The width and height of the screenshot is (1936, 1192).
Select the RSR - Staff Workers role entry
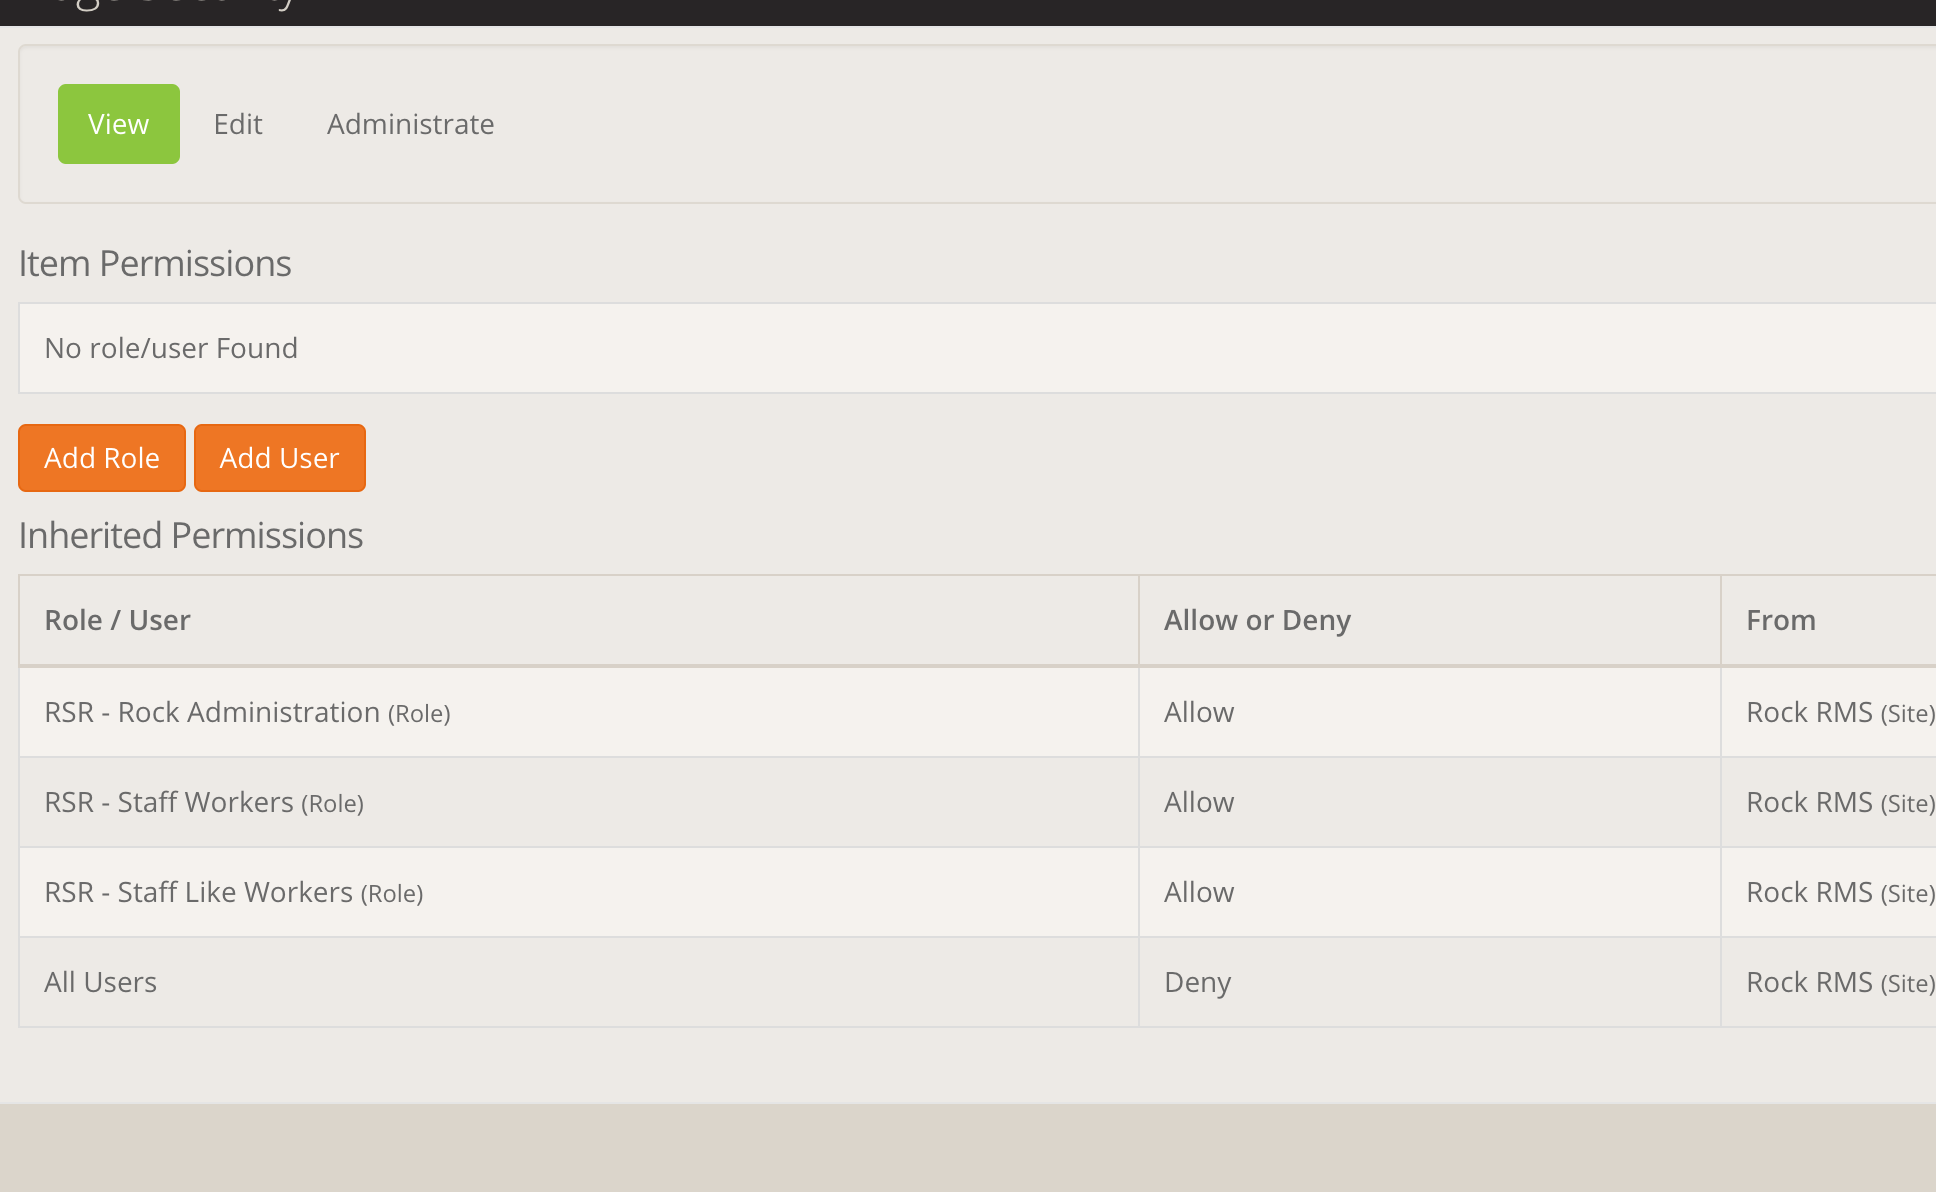[204, 802]
